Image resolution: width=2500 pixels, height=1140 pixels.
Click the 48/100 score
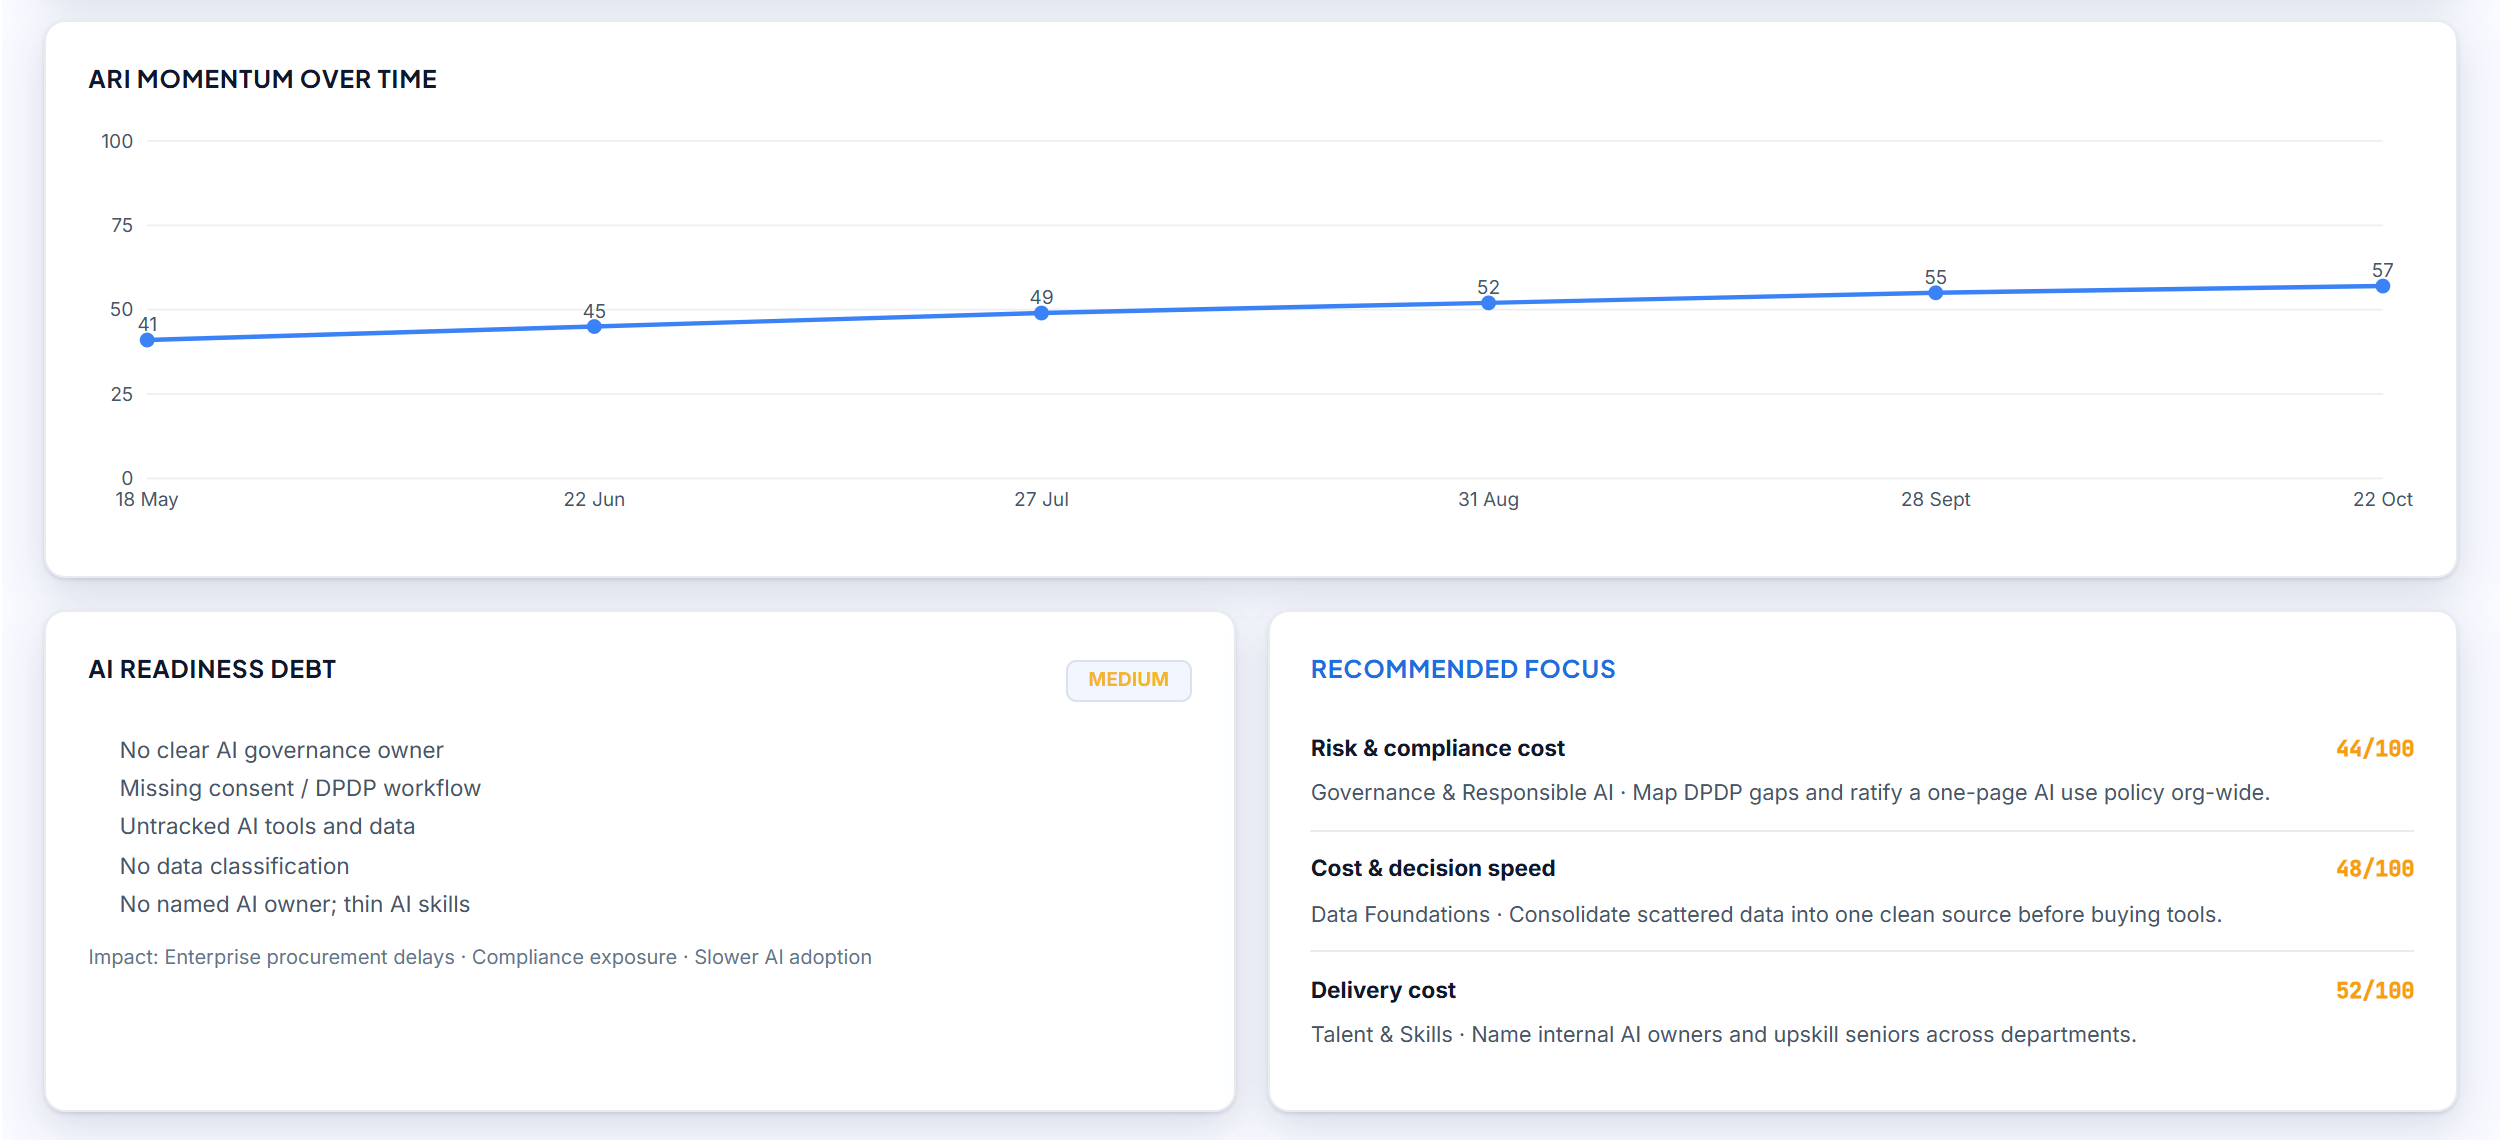(2374, 868)
